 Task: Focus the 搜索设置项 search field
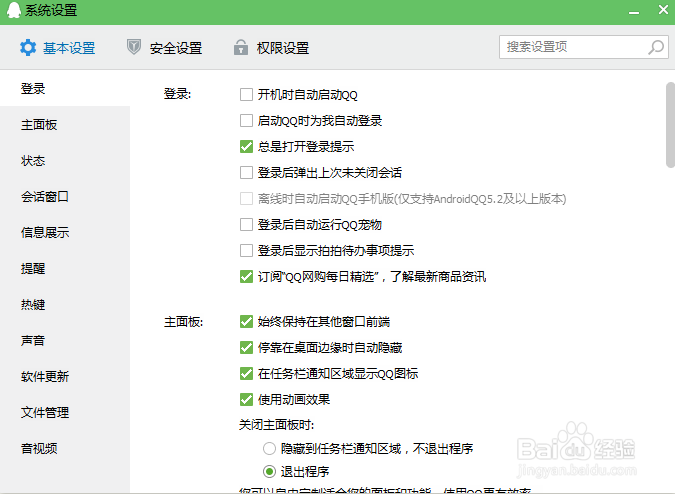(x=583, y=47)
